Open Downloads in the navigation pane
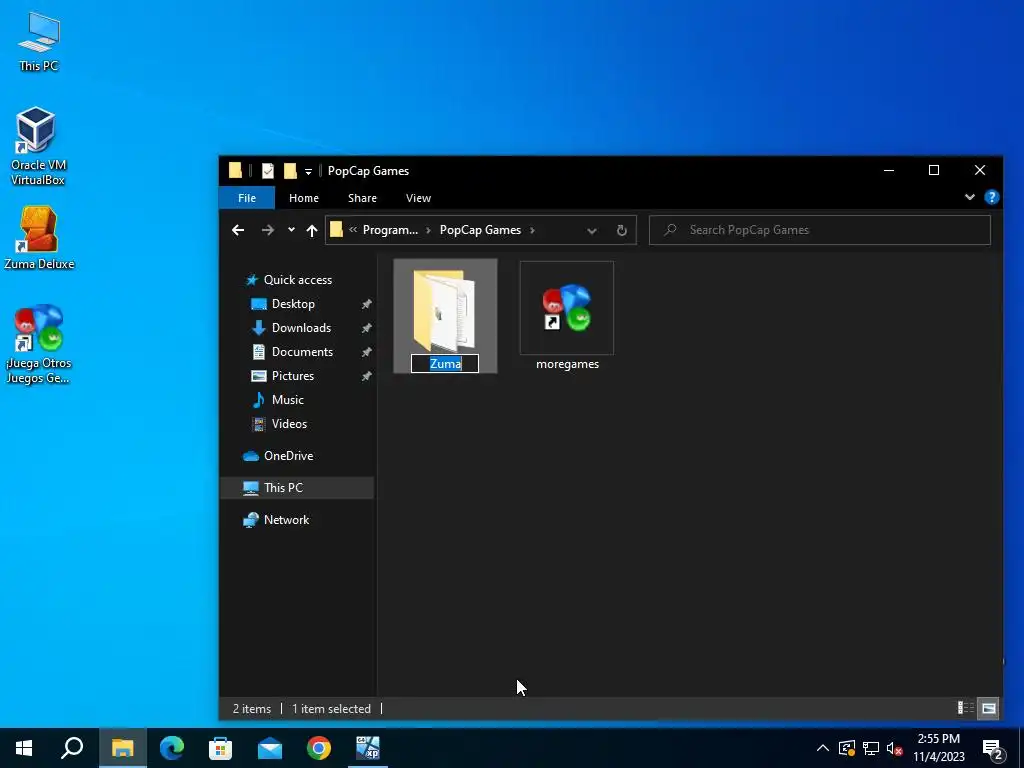 [301, 328]
